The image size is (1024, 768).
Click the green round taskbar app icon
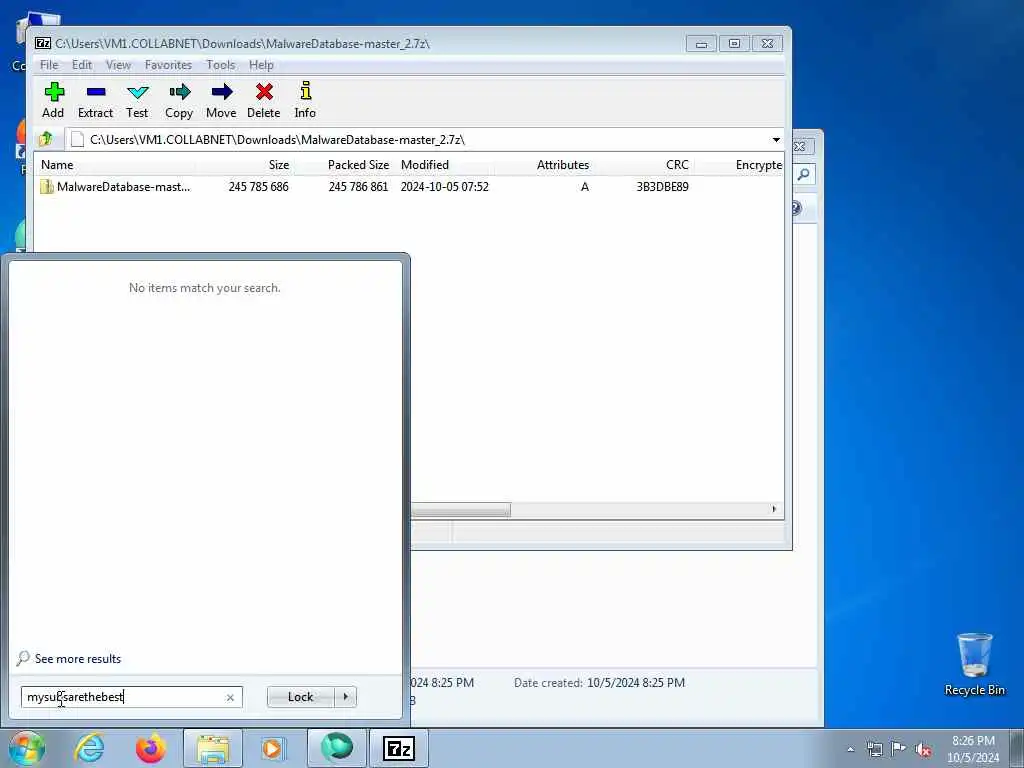click(336, 748)
